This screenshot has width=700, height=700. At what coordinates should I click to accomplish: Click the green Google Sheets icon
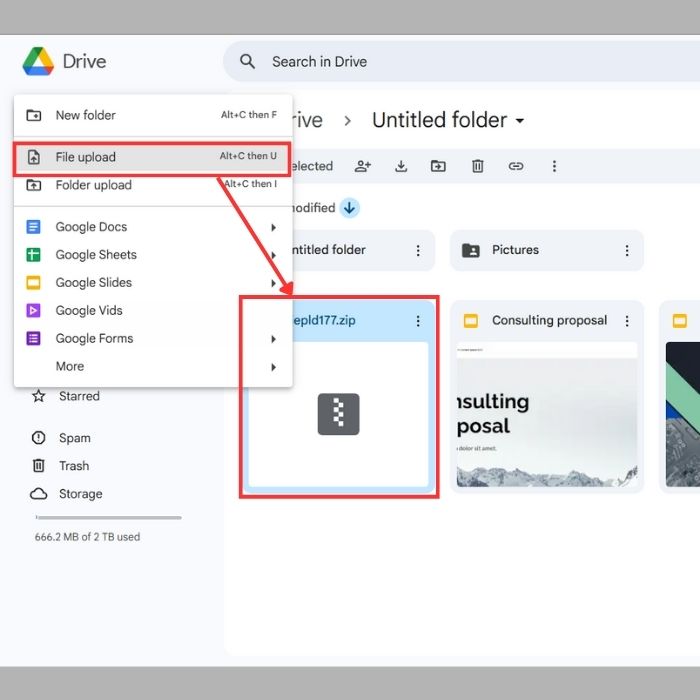point(33,254)
